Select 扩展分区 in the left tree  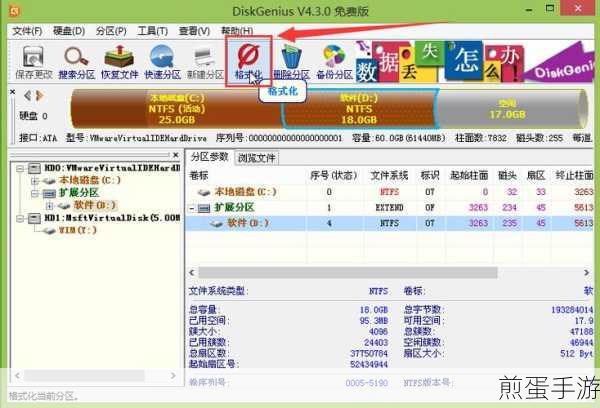[x=78, y=193]
